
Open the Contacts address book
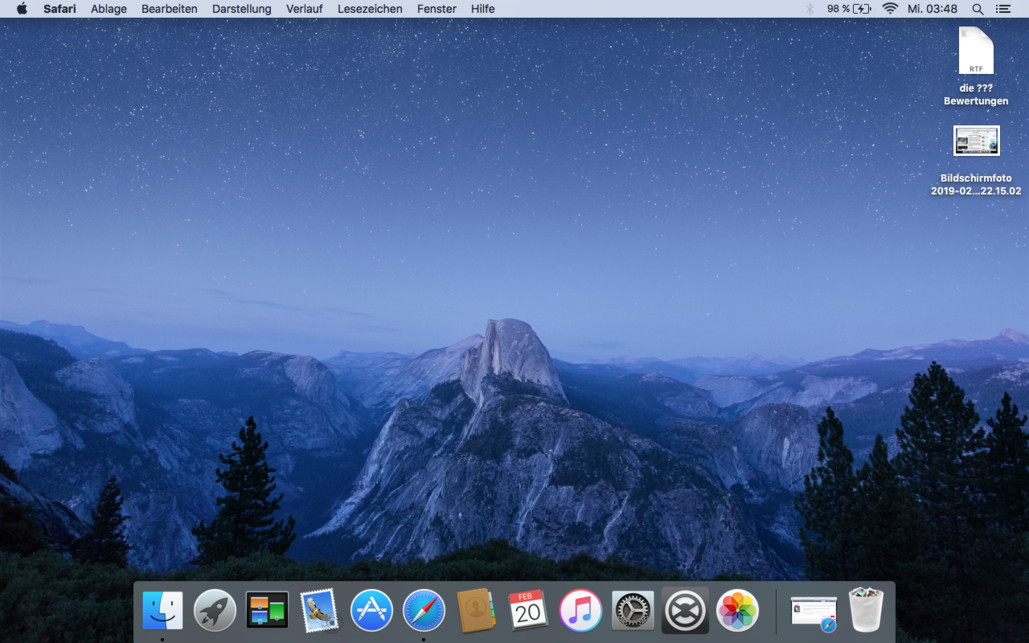click(x=476, y=610)
